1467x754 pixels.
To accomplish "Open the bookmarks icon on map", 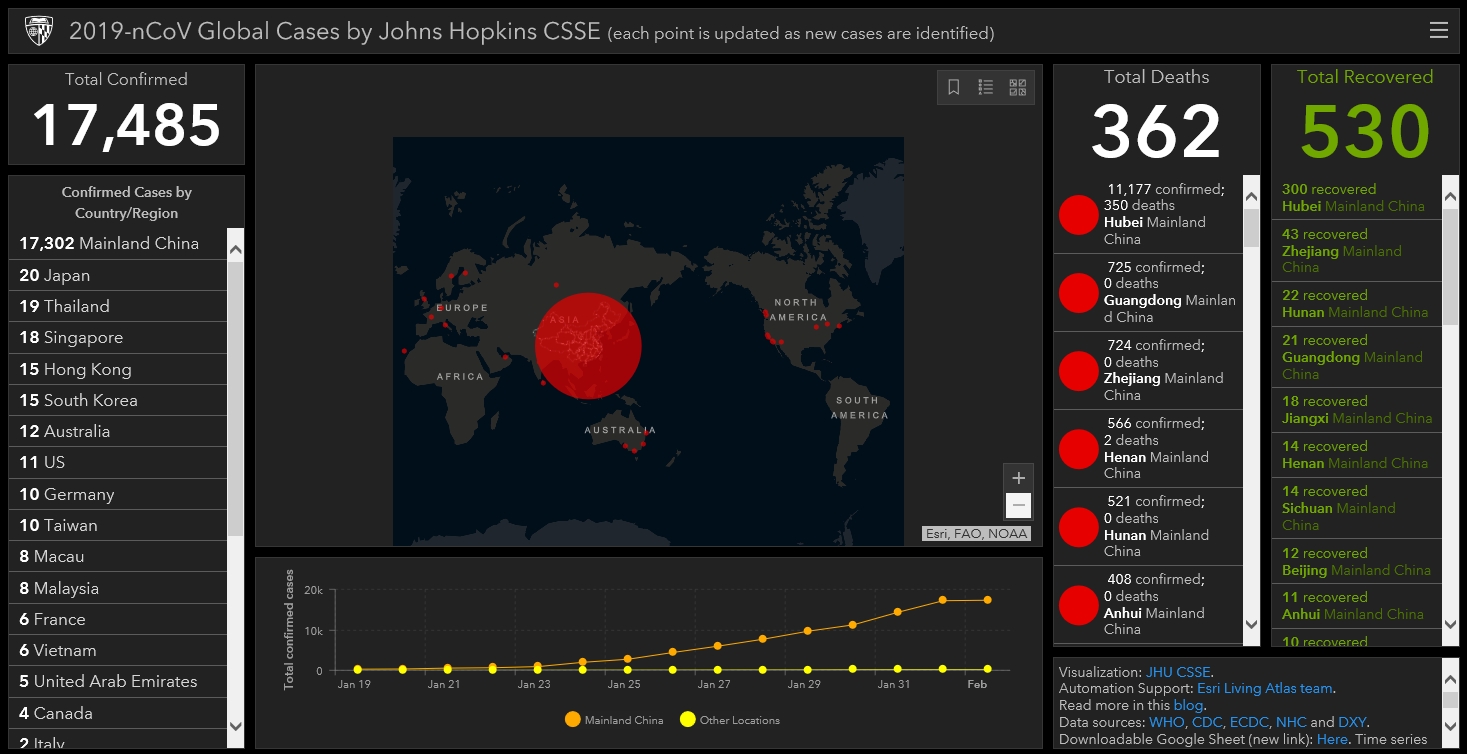I will coord(954,88).
